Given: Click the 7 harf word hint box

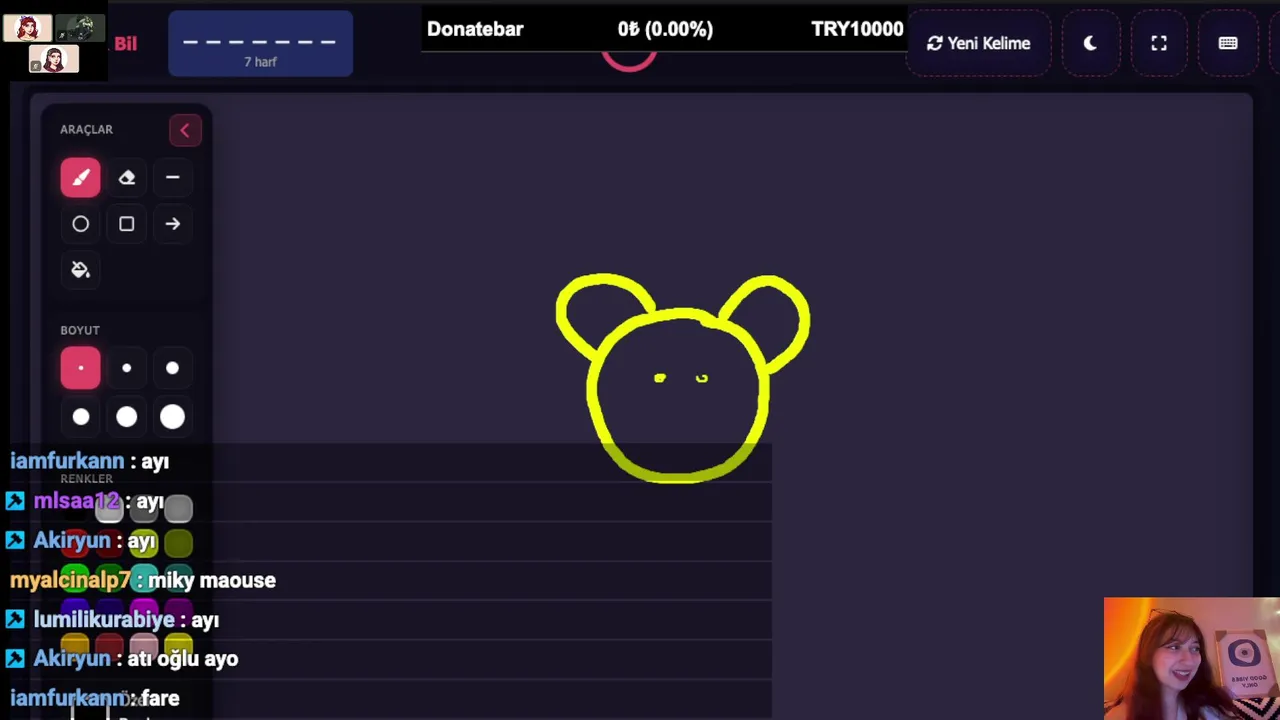Looking at the screenshot, I should click(x=260, y=44).
